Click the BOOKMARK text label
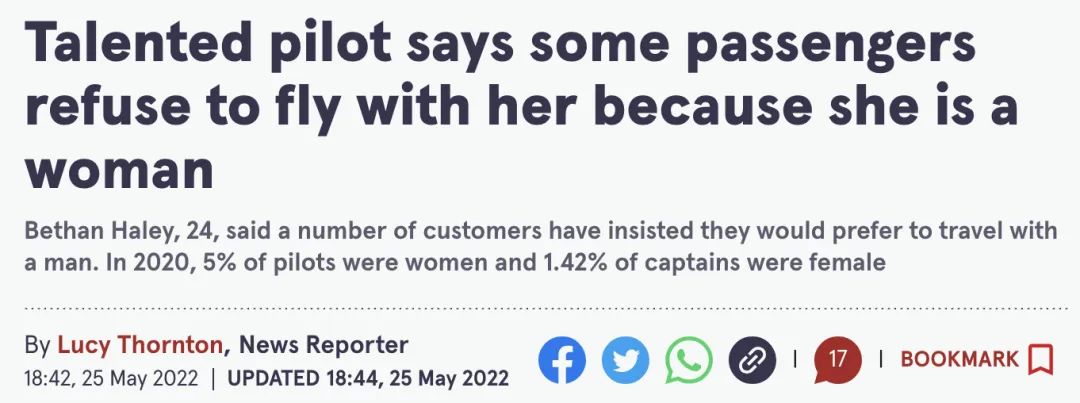The image size is (1080, 403). point(959,359)
